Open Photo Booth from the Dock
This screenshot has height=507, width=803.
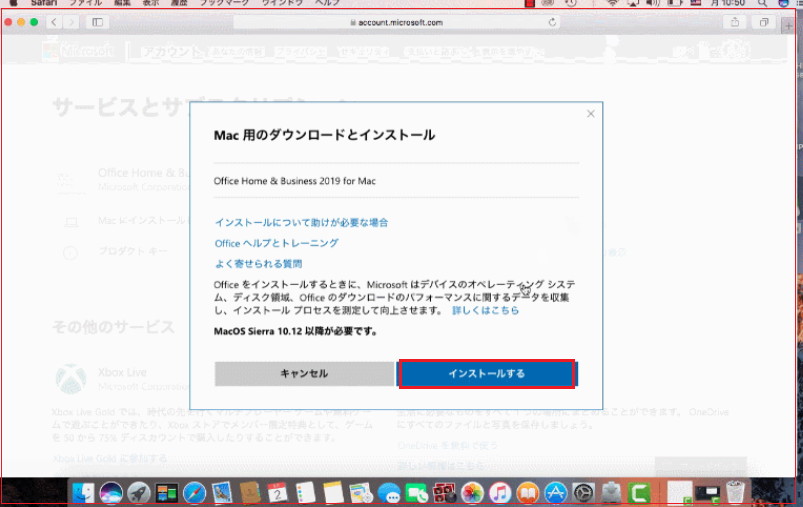(x=445, y=493)
